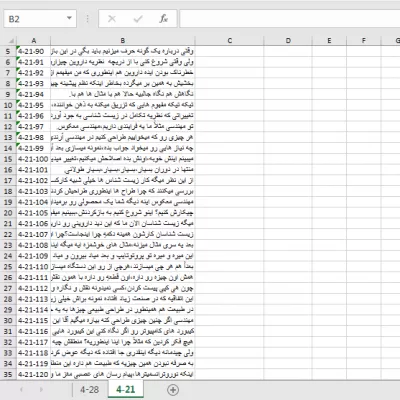Select column D header
400x400 pixels.
coord(288,41)
